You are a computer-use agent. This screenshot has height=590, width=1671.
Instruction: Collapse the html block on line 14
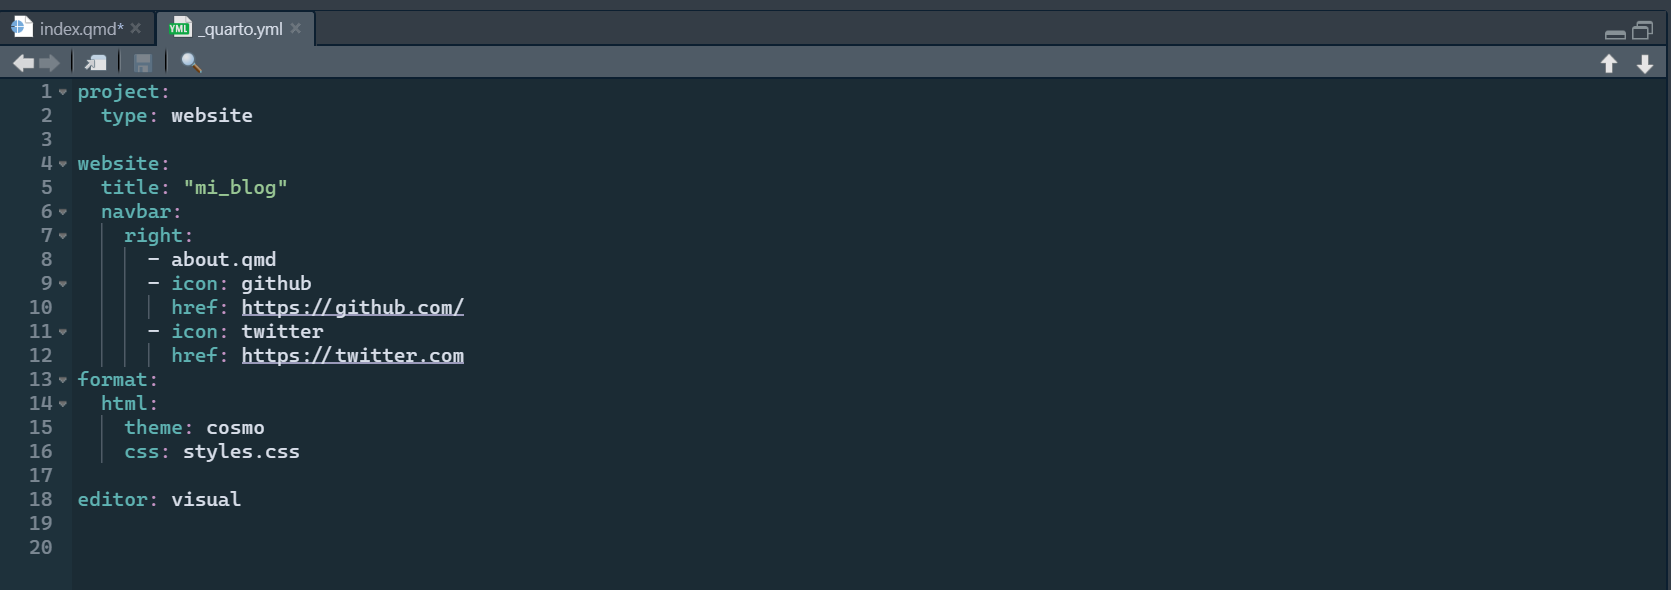pos(63,404)
